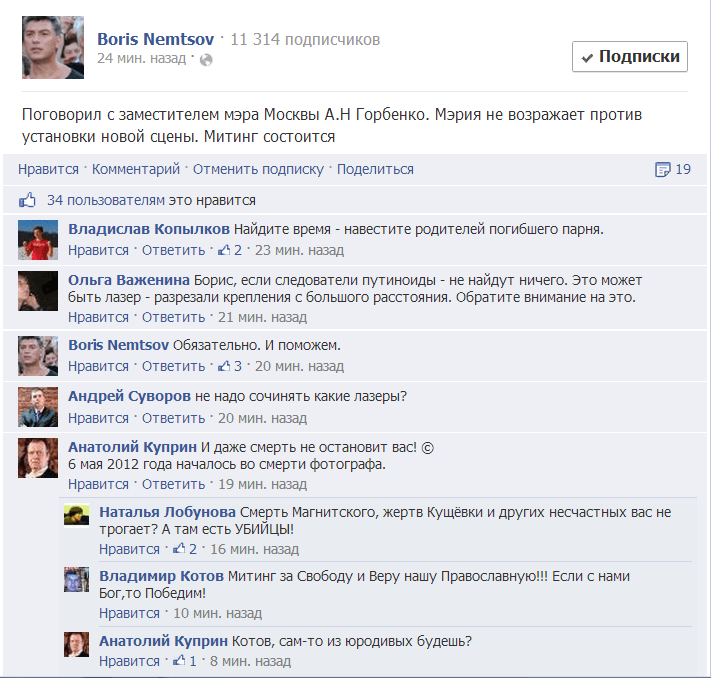Click Boris Nemtsov's large profile photo
Viewport: 711px width, 678px height.
(53, 47)
